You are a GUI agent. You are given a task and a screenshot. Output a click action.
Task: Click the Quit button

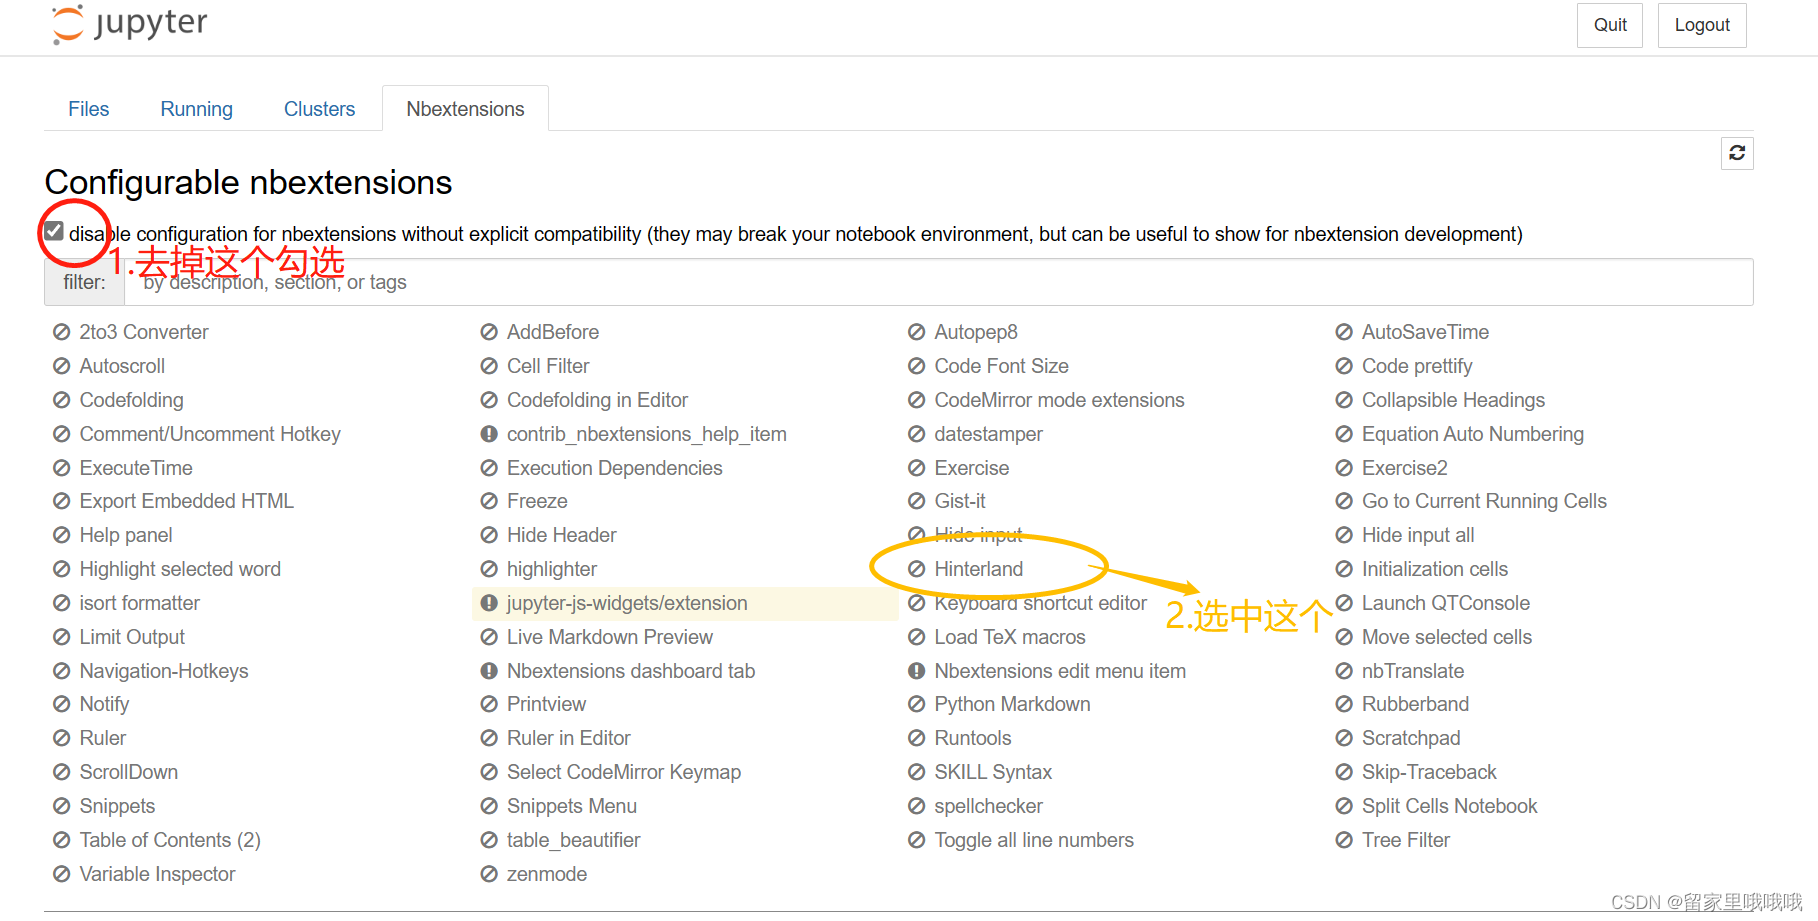[x=1610, y=25]
